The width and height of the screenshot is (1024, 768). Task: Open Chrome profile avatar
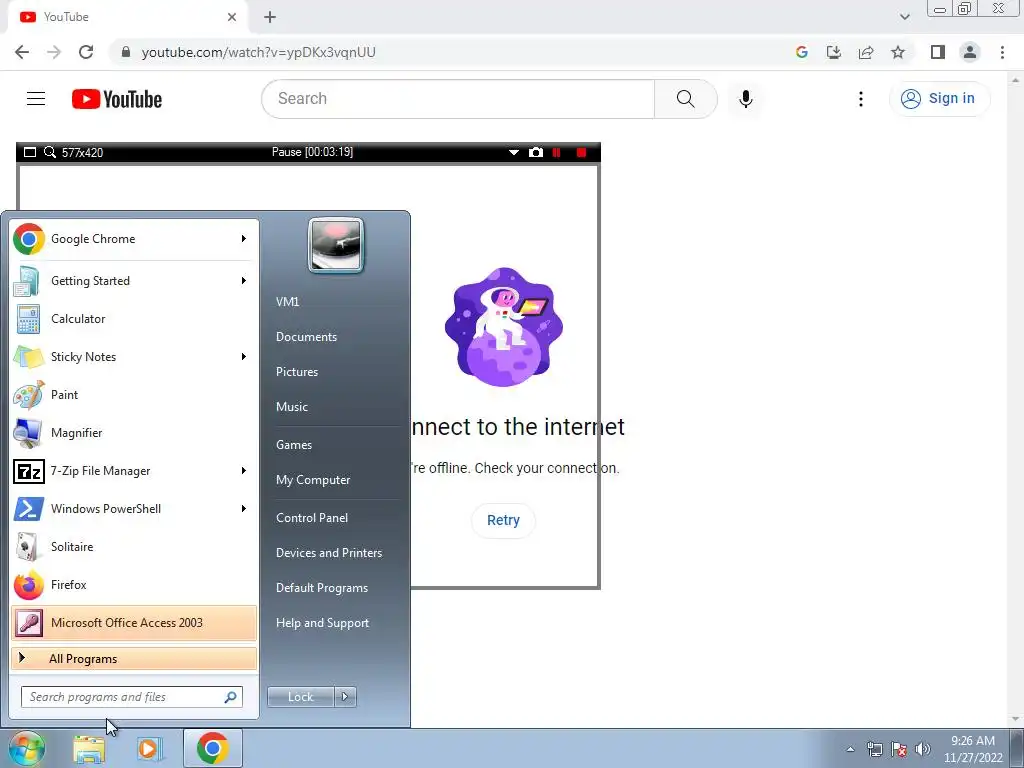point(970,52)
